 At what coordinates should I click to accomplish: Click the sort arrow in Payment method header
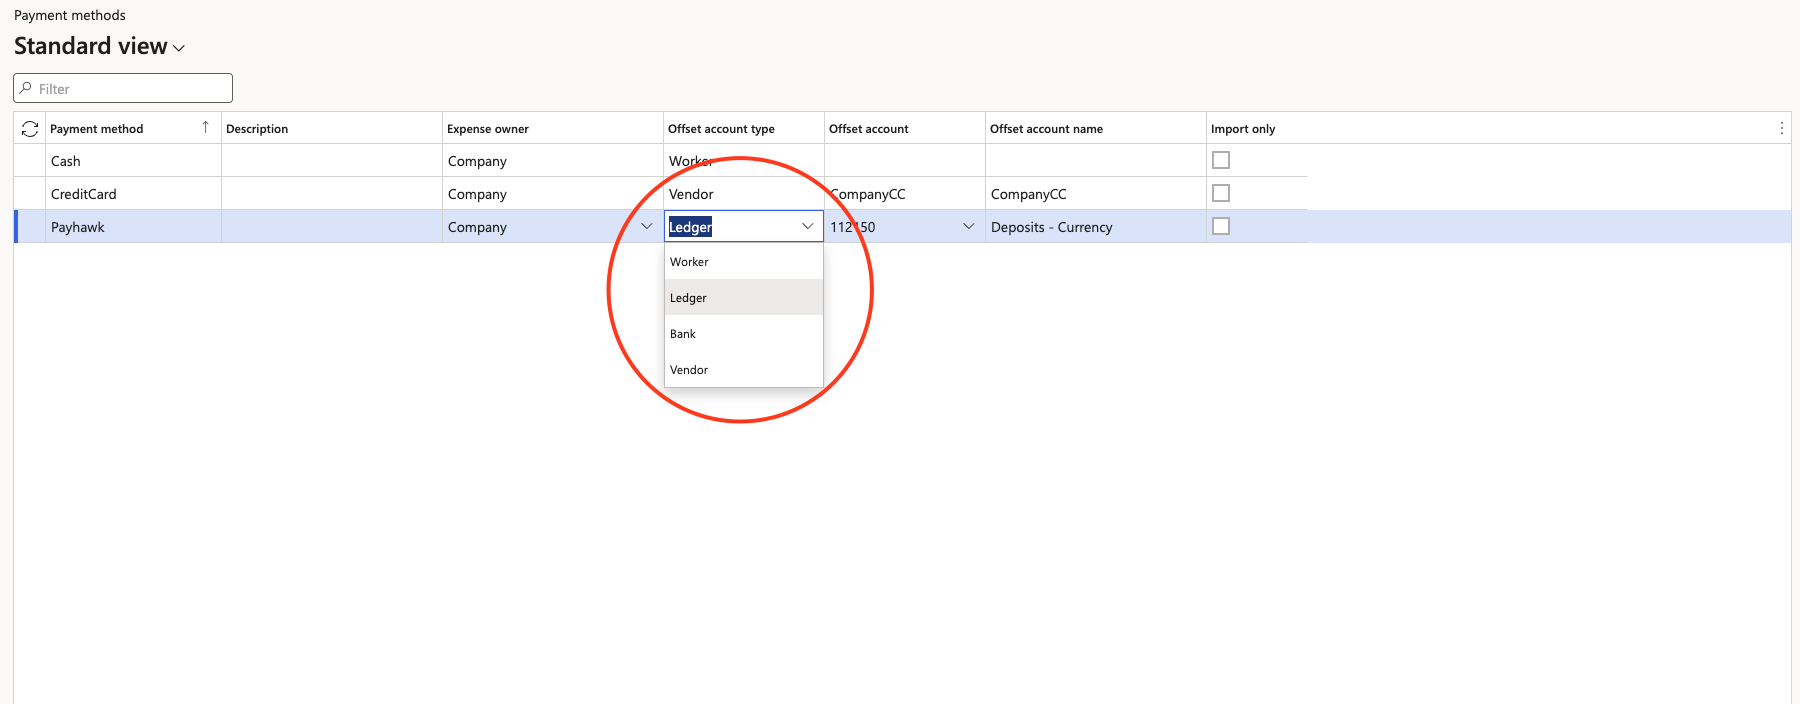pyautogui.click(x=205, y=127)
